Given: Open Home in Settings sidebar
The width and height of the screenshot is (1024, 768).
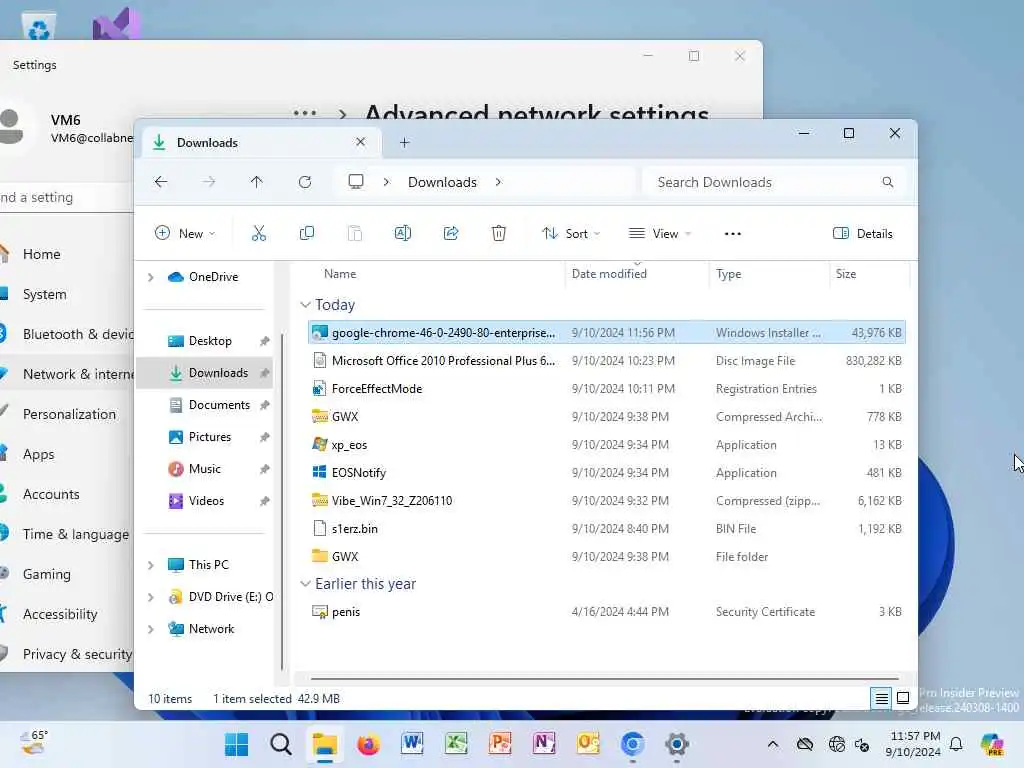Looking at the screenshot, I should 42,254.
